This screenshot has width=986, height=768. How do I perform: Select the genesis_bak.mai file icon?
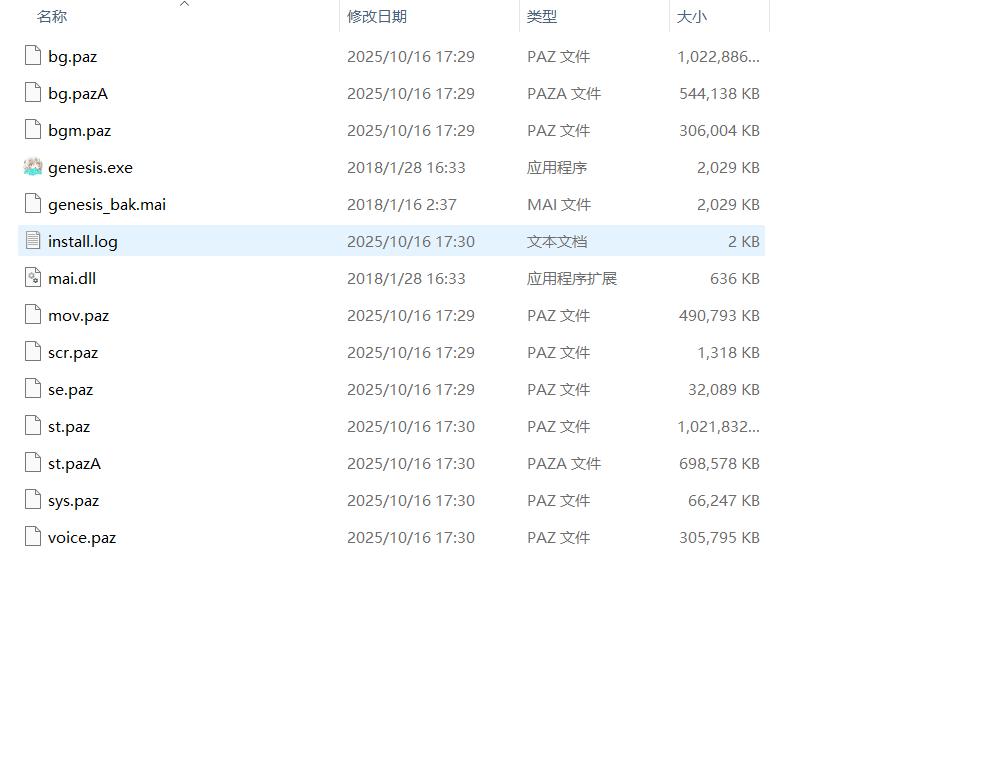(x=33, y=205)
